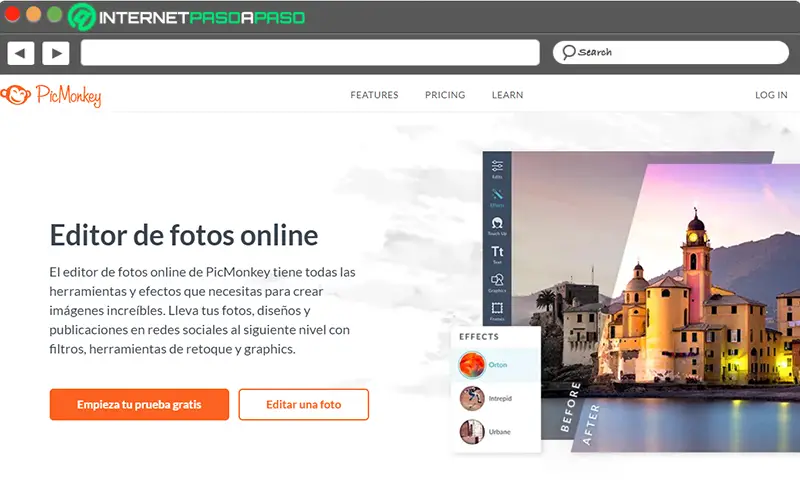Click the LOG IN link
This screenshot has height=500, width=800.
click(771, 95)
